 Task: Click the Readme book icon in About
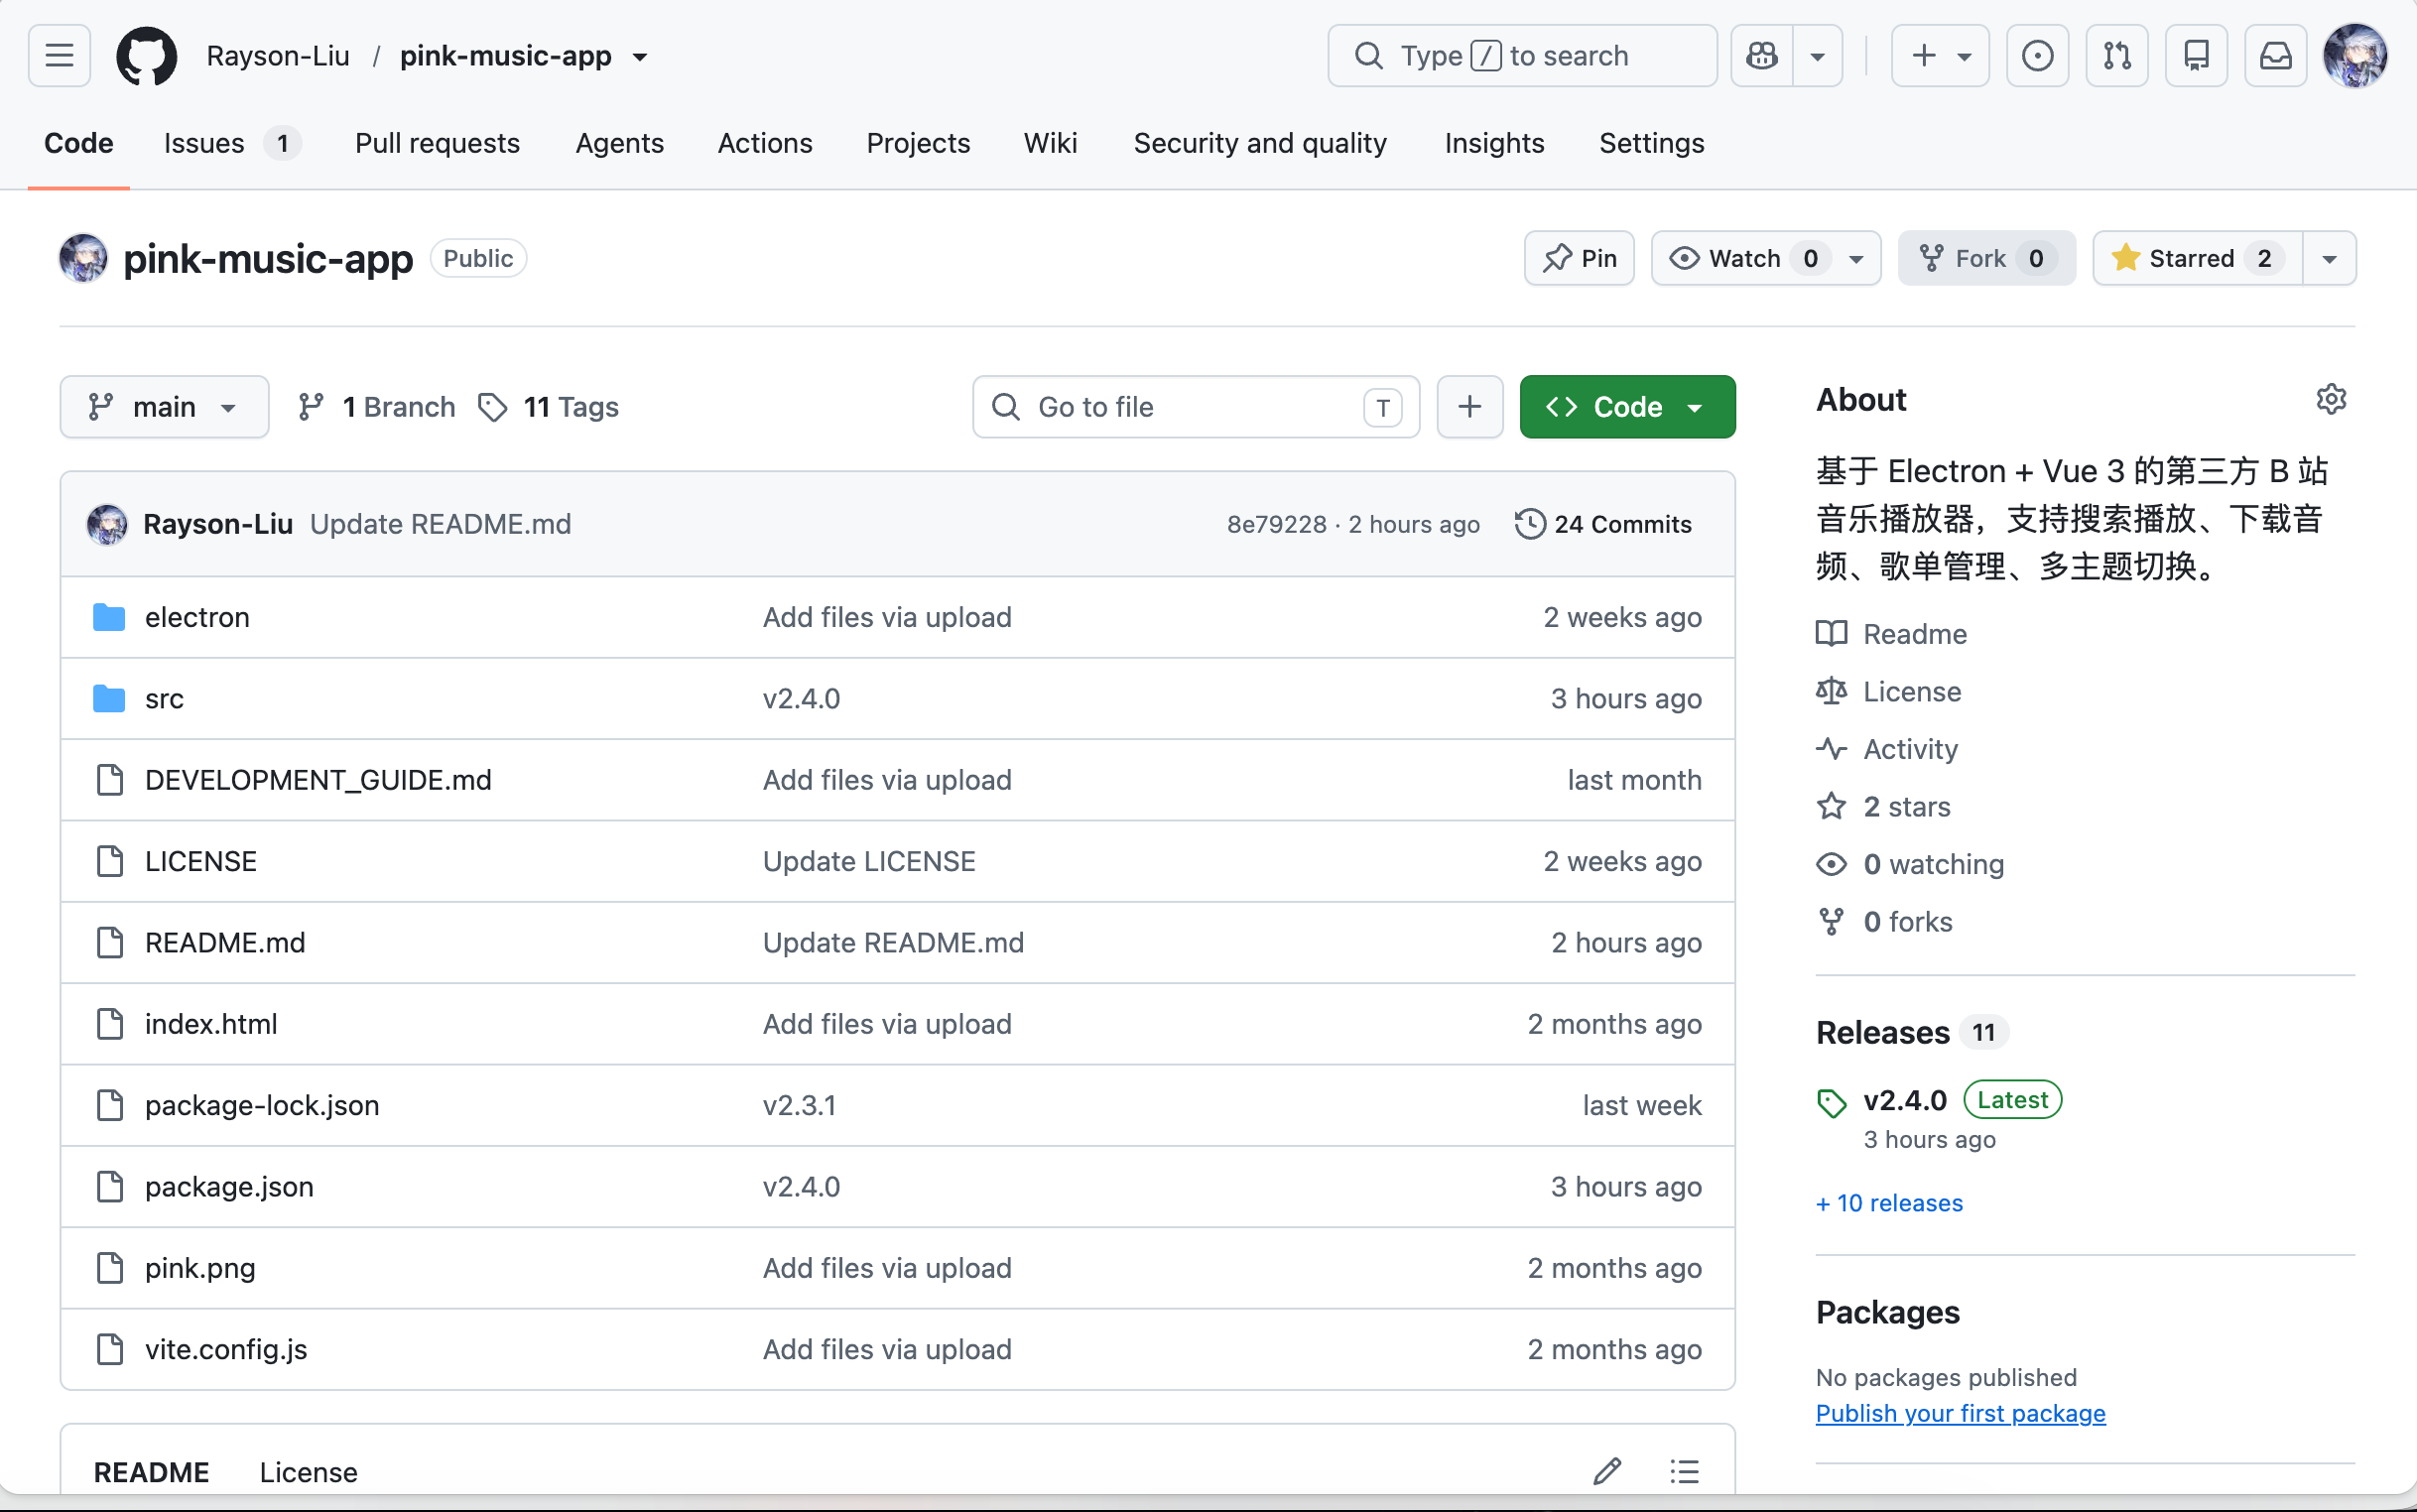(1831, 634)
